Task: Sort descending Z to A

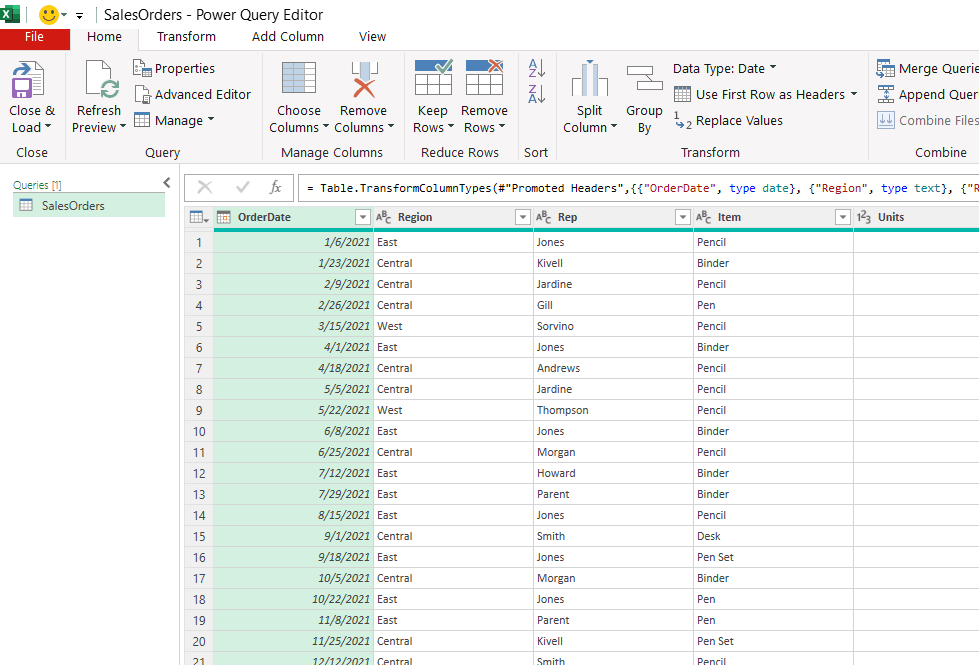Action: click(x=537, y=94)
